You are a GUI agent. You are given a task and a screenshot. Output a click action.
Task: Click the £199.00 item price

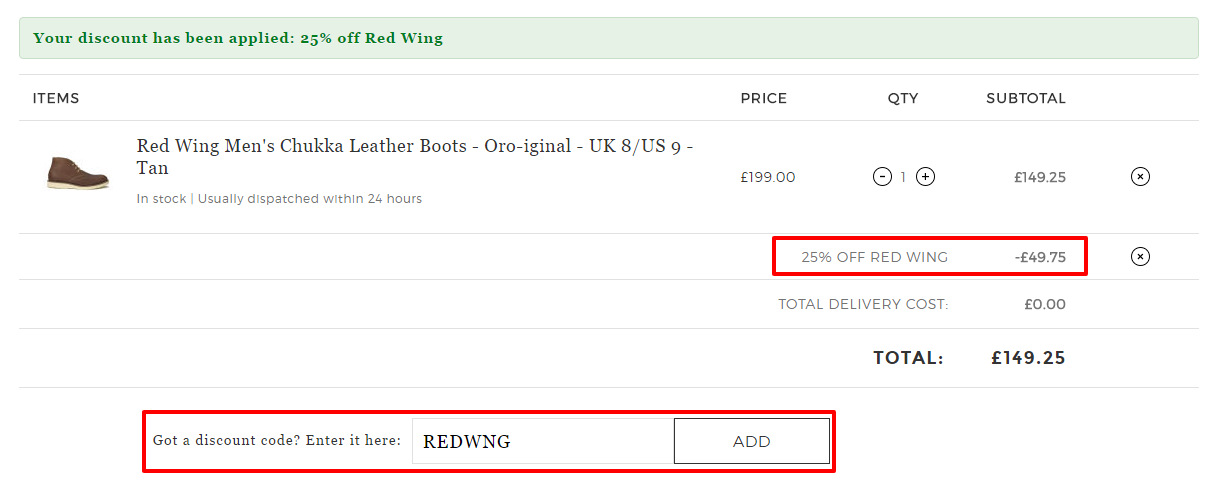(x=768, y=177)
